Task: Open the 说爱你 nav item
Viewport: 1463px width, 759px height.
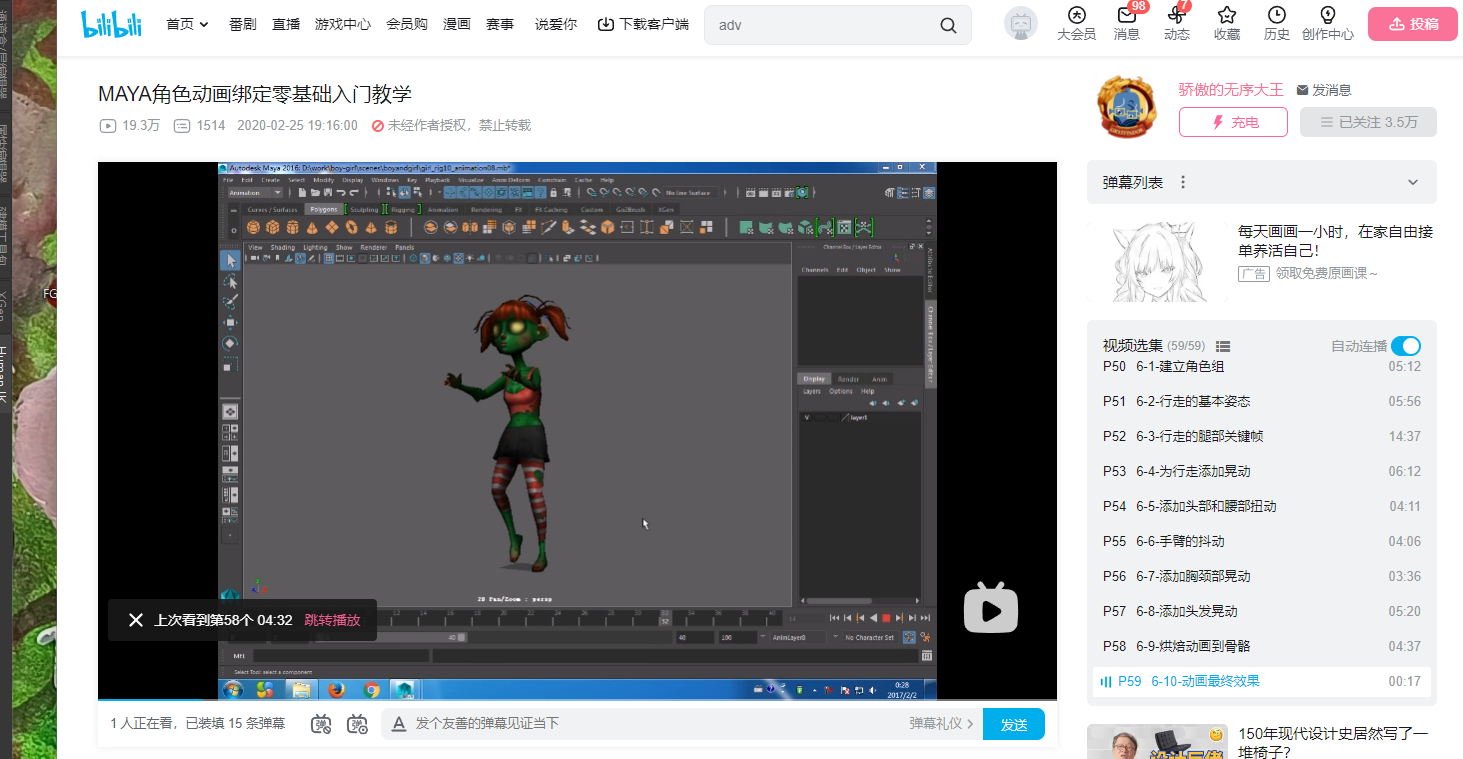Action: pyautogui.click(x=556, y=24)
